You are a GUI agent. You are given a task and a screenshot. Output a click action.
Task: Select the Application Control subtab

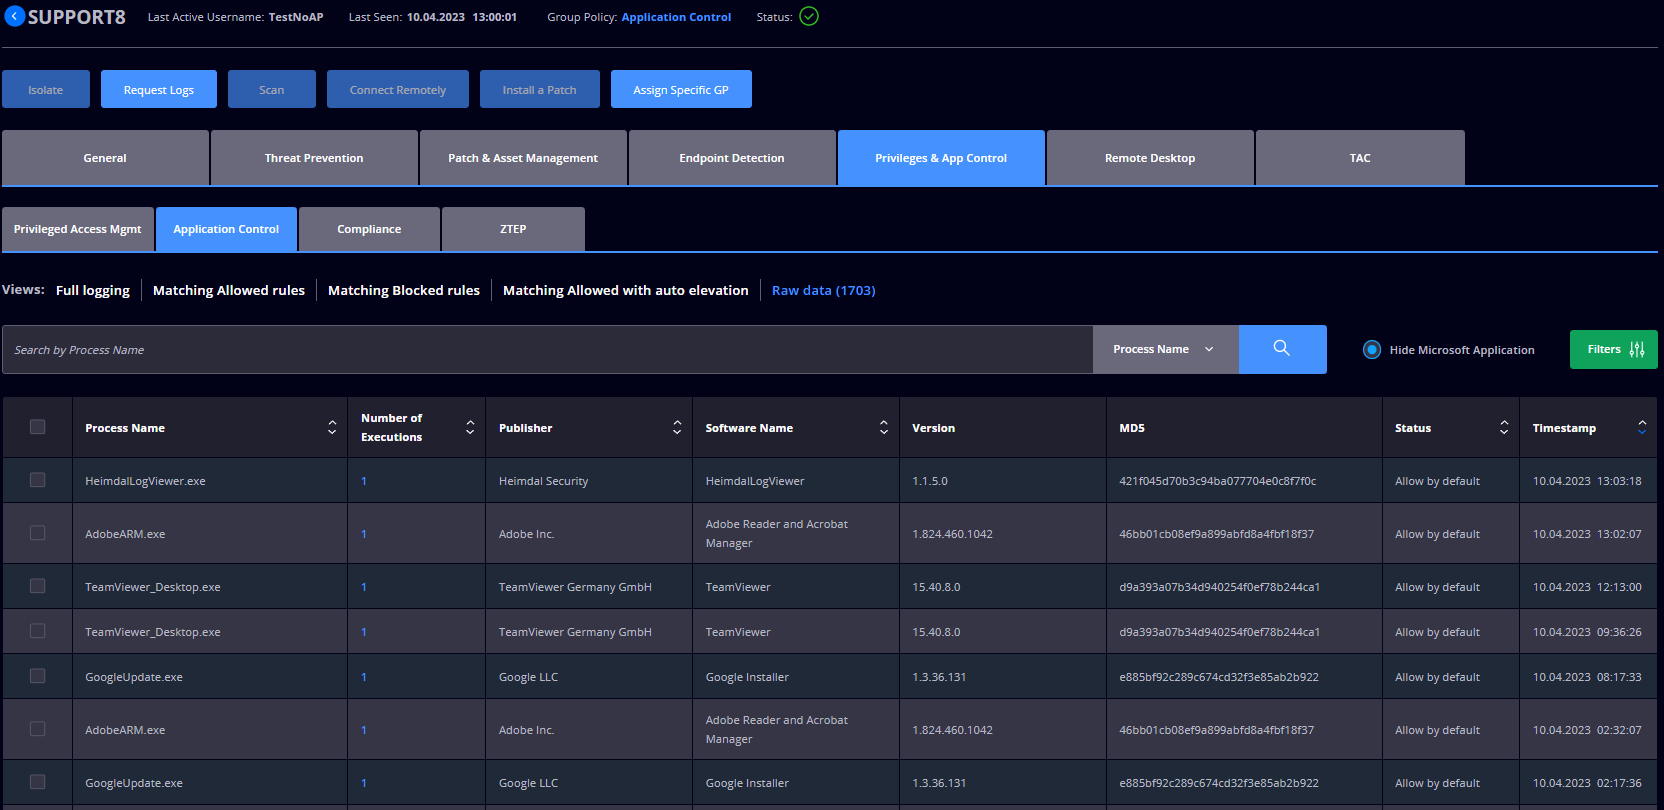pyautogui.click(x=226, y=229)
